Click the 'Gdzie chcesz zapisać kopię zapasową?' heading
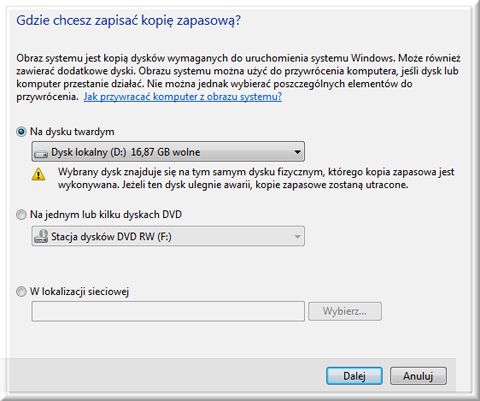The image size is (480, 401). 128,21
